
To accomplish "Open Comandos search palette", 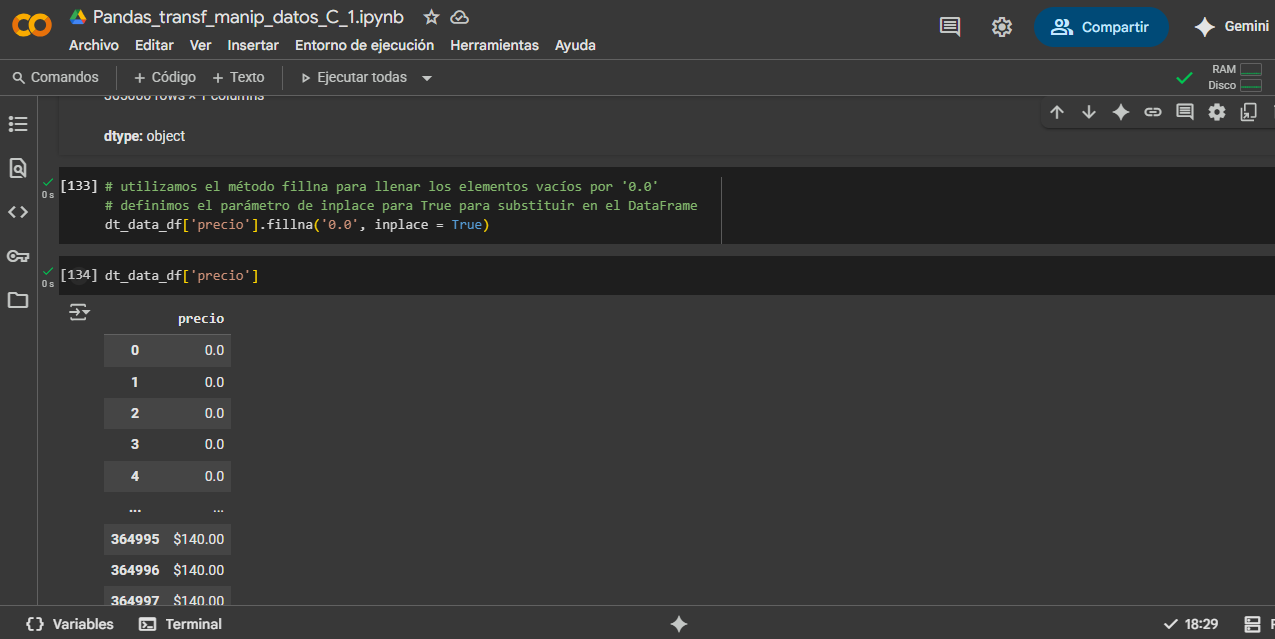I will point(55,77).
